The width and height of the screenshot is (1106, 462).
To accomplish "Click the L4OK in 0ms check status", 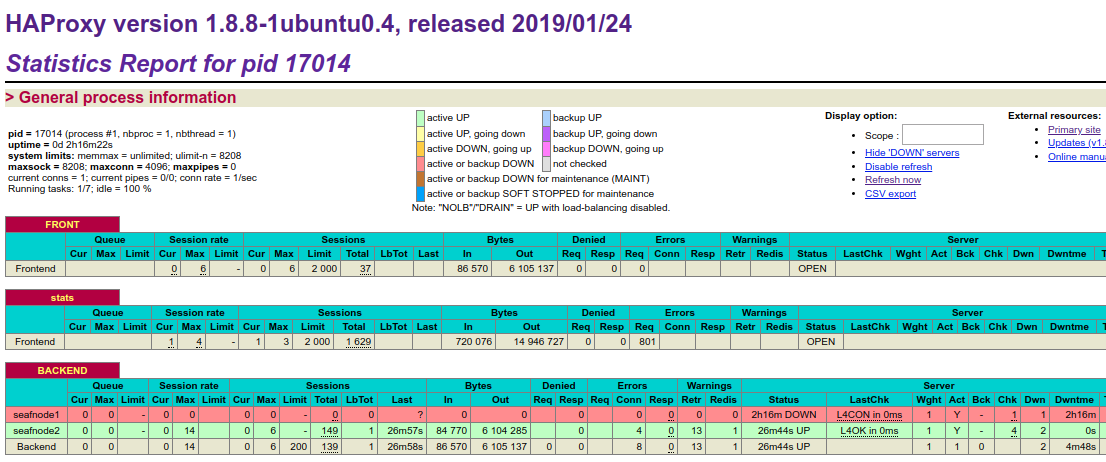I will click(870, 431).
